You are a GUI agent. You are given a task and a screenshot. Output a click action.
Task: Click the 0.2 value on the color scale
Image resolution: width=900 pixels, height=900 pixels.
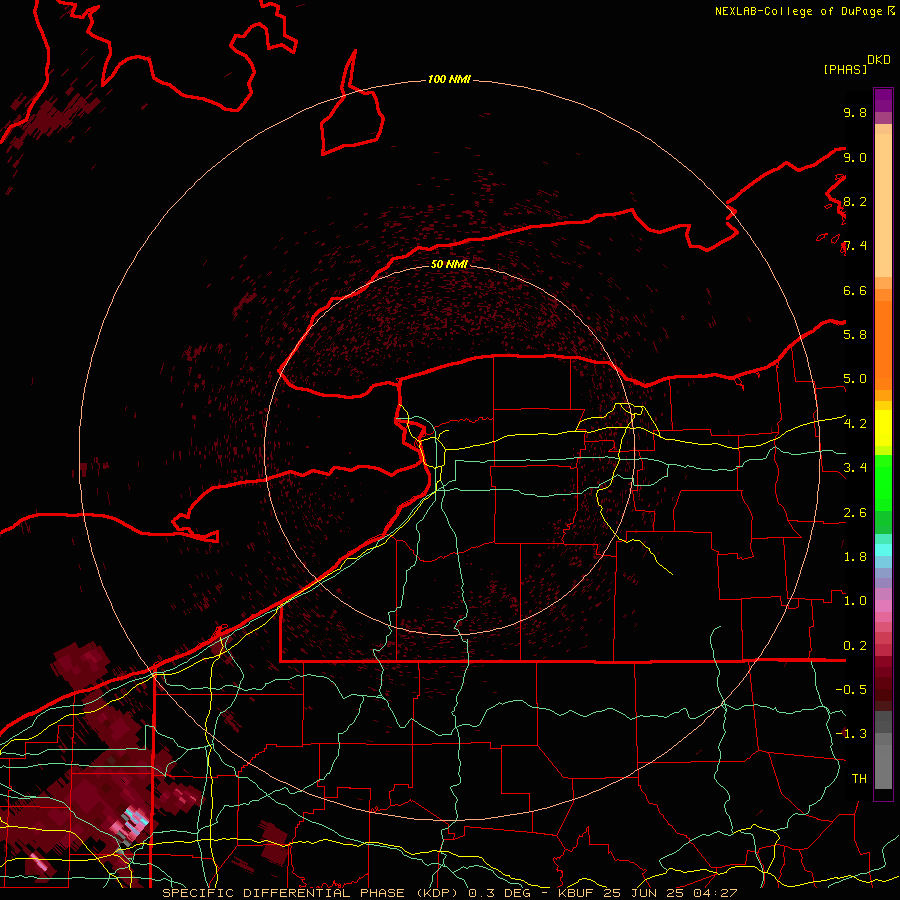[x=855, y=645]
